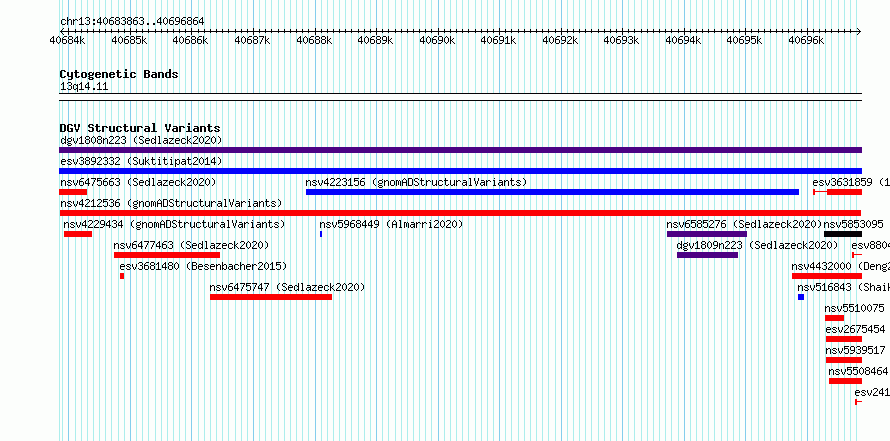The height and width of the screenshot is (441, 890).
Task: Select the esv3892332 blue variant bar
Action: click(460, 171)
